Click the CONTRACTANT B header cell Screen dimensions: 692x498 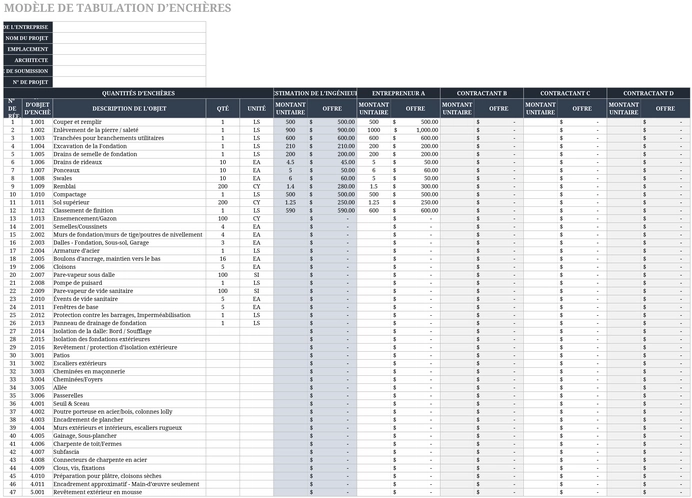[481, 93]
